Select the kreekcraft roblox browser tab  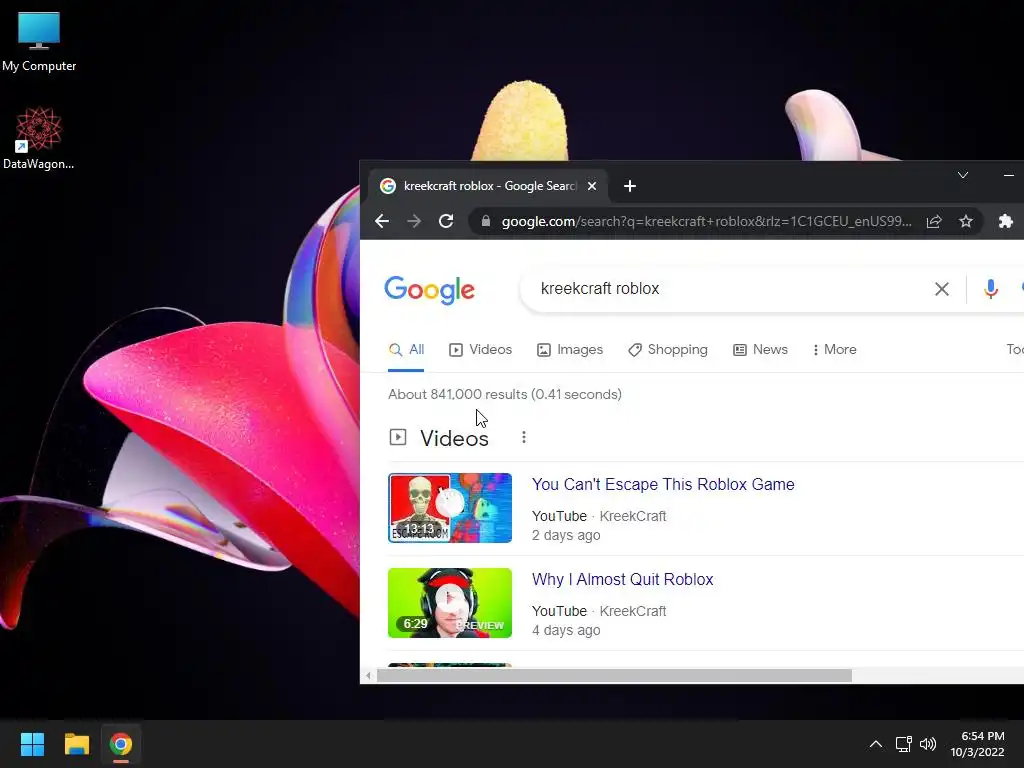[x=488, y=186]
